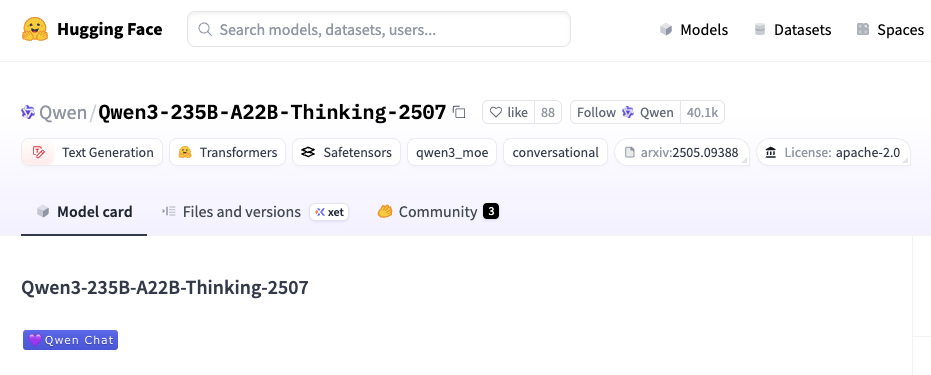The image size is (931, 375).
Task: Open the like count showing 88
Action: (548, 112)
